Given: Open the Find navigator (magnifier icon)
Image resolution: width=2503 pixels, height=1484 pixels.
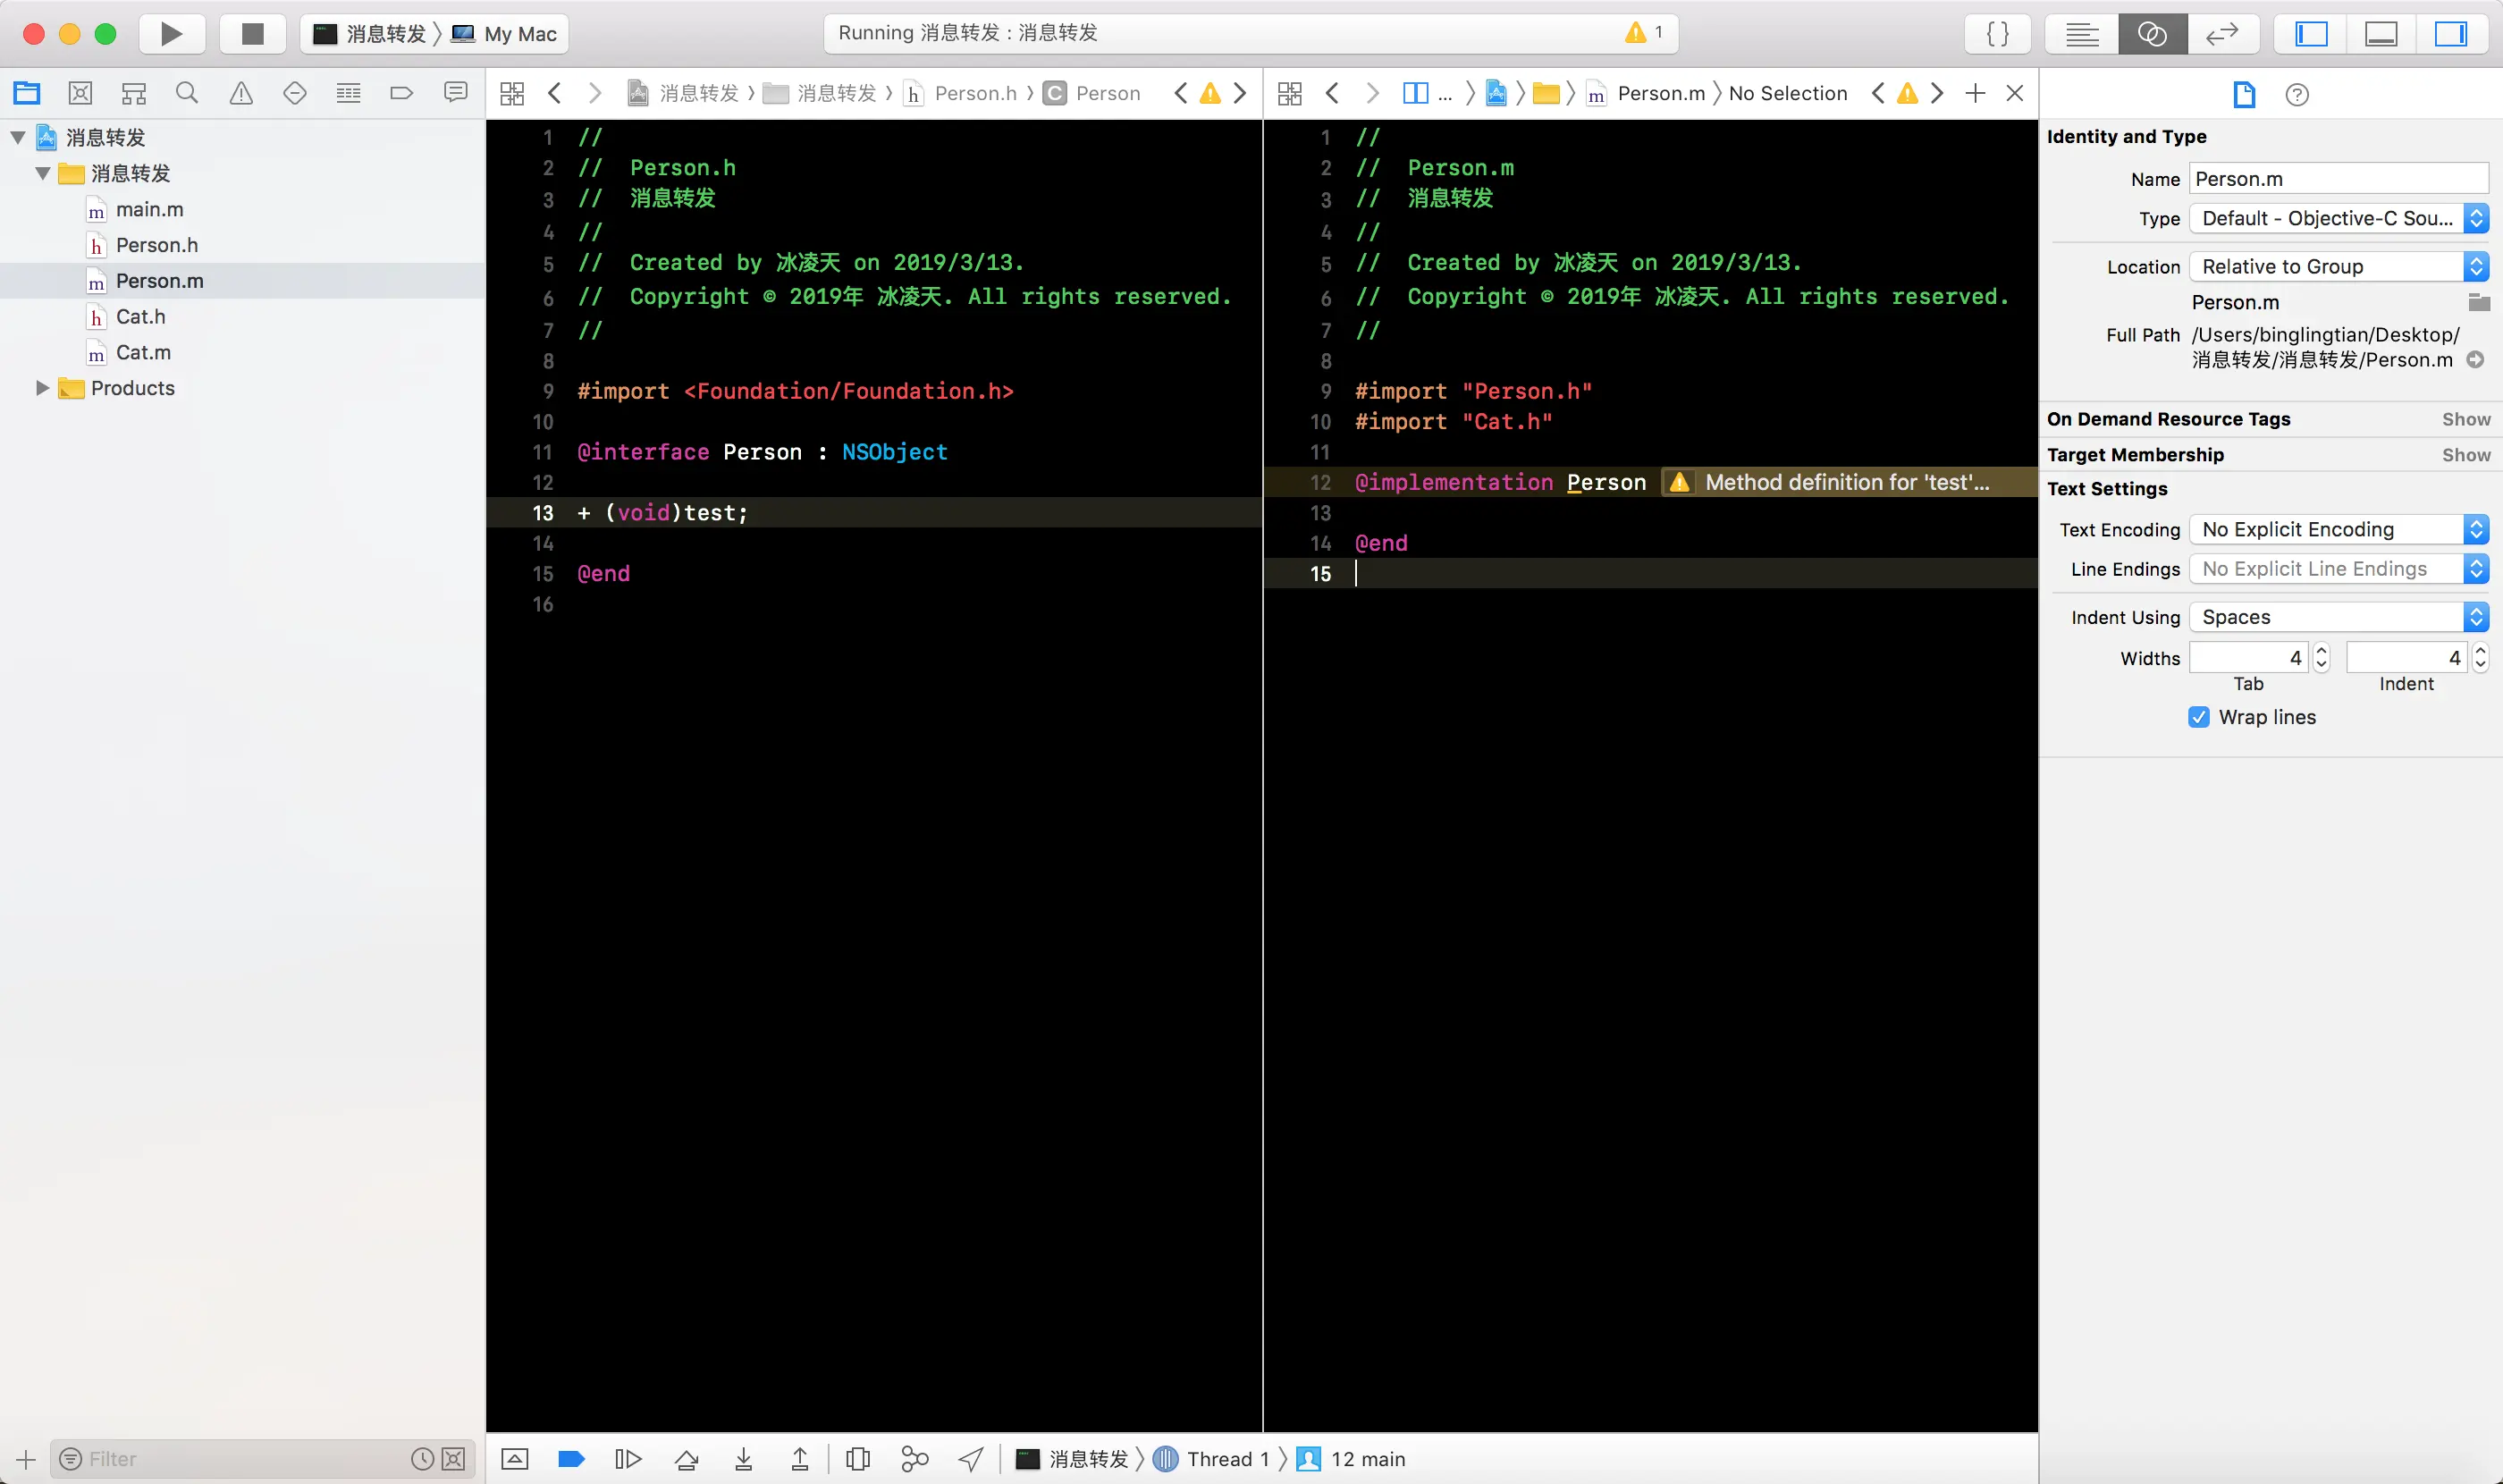Looking at the screenshot, I should pos(187,93).
